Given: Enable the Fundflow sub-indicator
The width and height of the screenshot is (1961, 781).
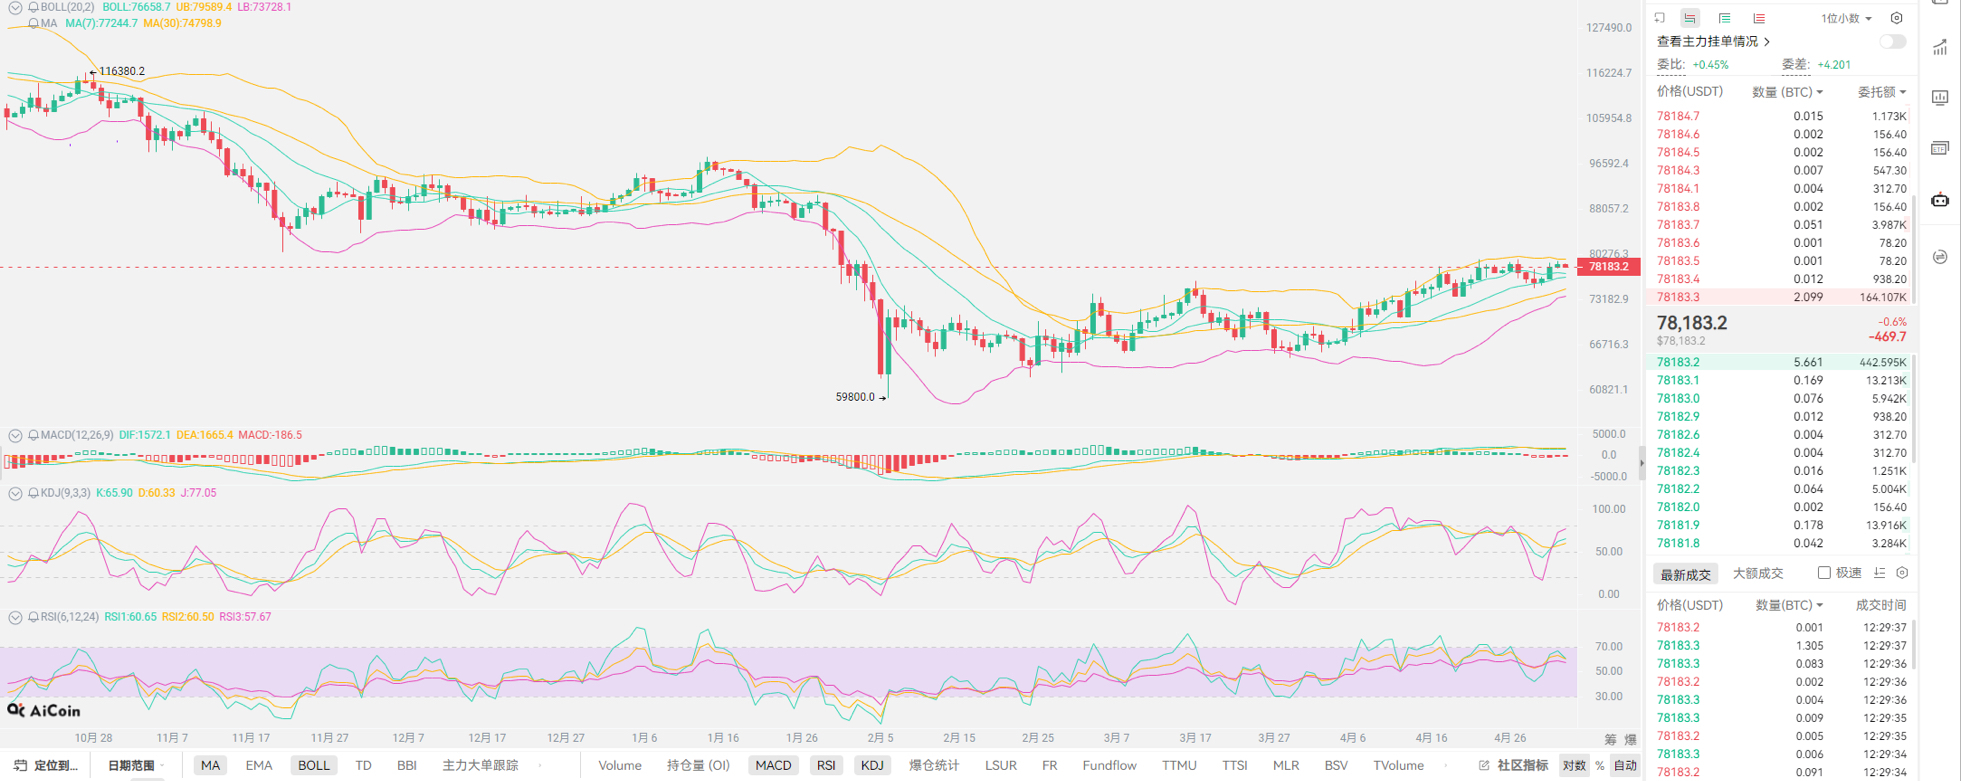Looking at the screenshot, I should point(1109,766).
